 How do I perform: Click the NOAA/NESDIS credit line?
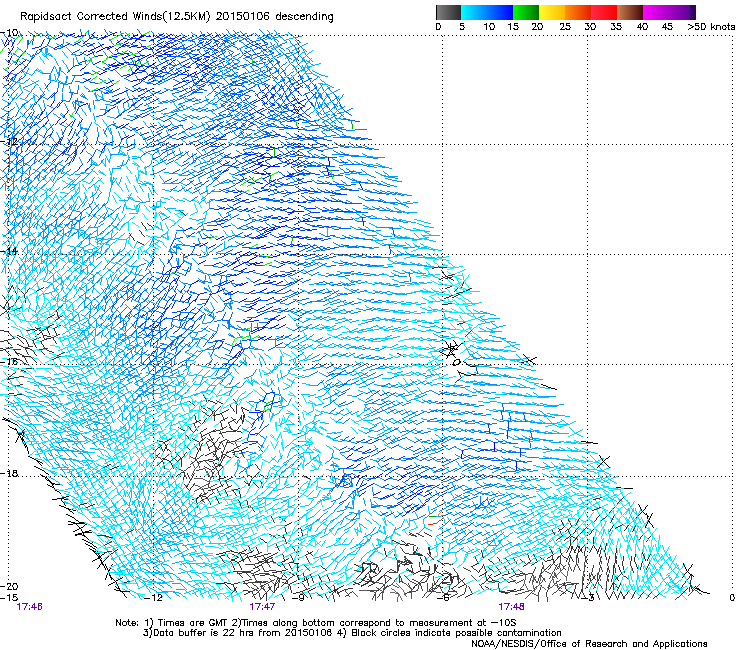[589, 644]
